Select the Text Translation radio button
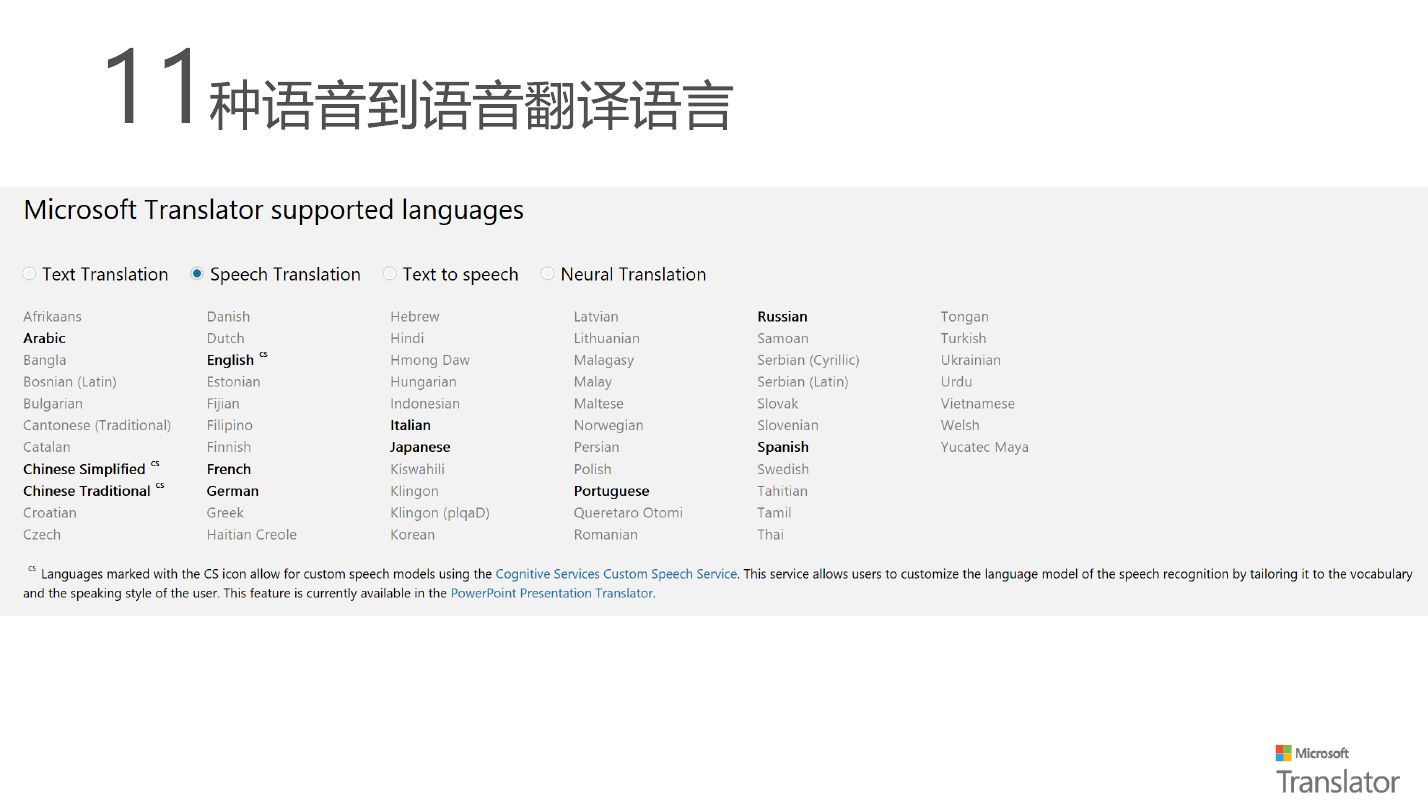 pos(30,274)
